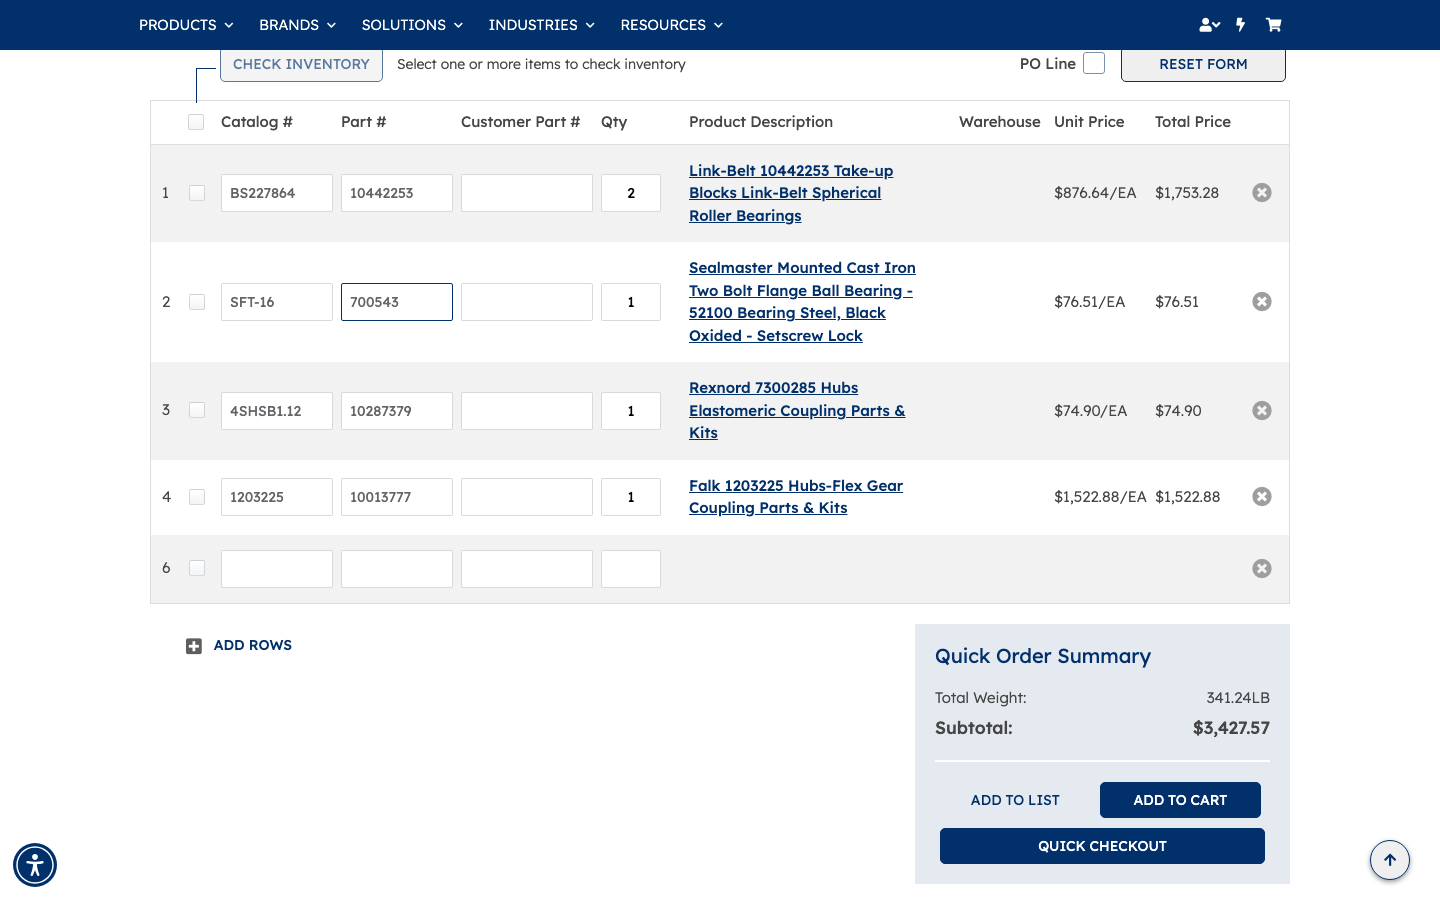Check the row 3 4SHSB1.12 checkbox
The width and height of the screenshot is (1440, 900).
197,410
